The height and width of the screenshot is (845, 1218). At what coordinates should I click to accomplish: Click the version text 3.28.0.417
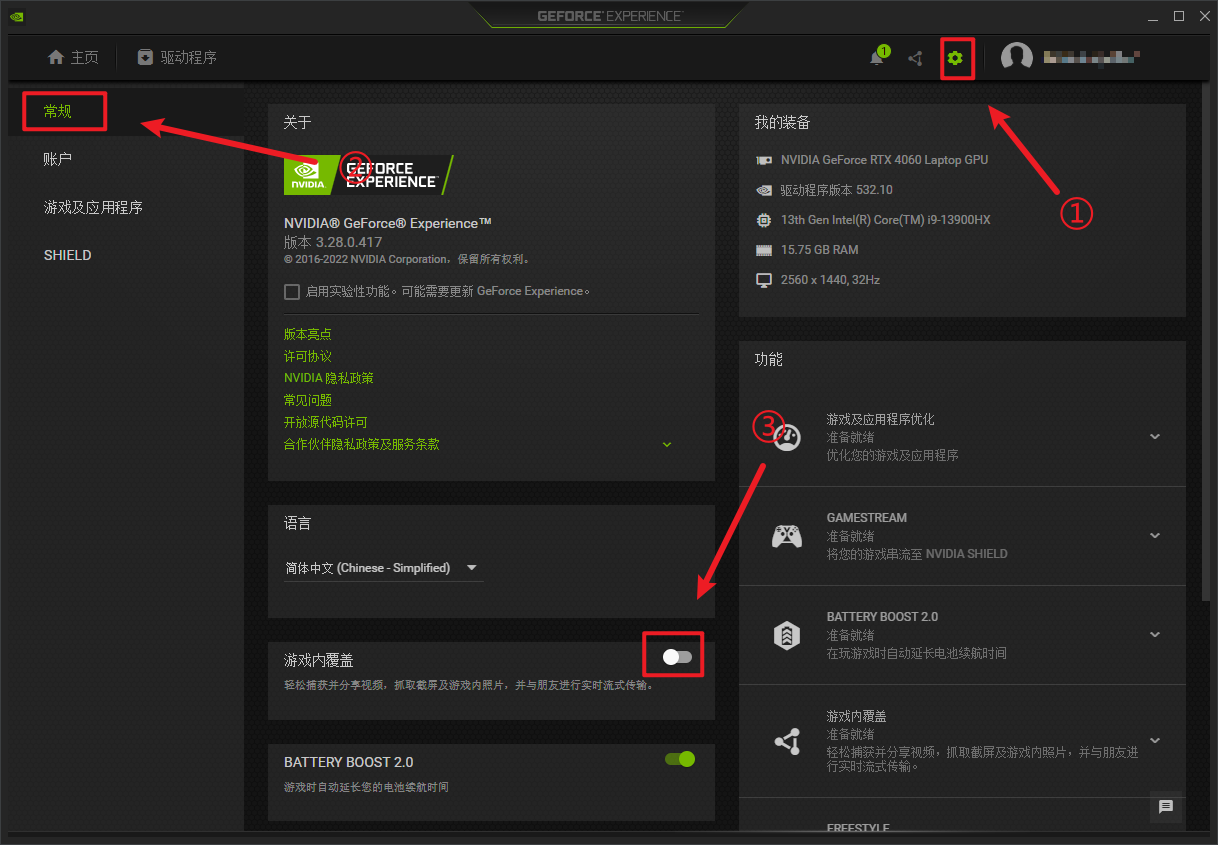(333, 242)
